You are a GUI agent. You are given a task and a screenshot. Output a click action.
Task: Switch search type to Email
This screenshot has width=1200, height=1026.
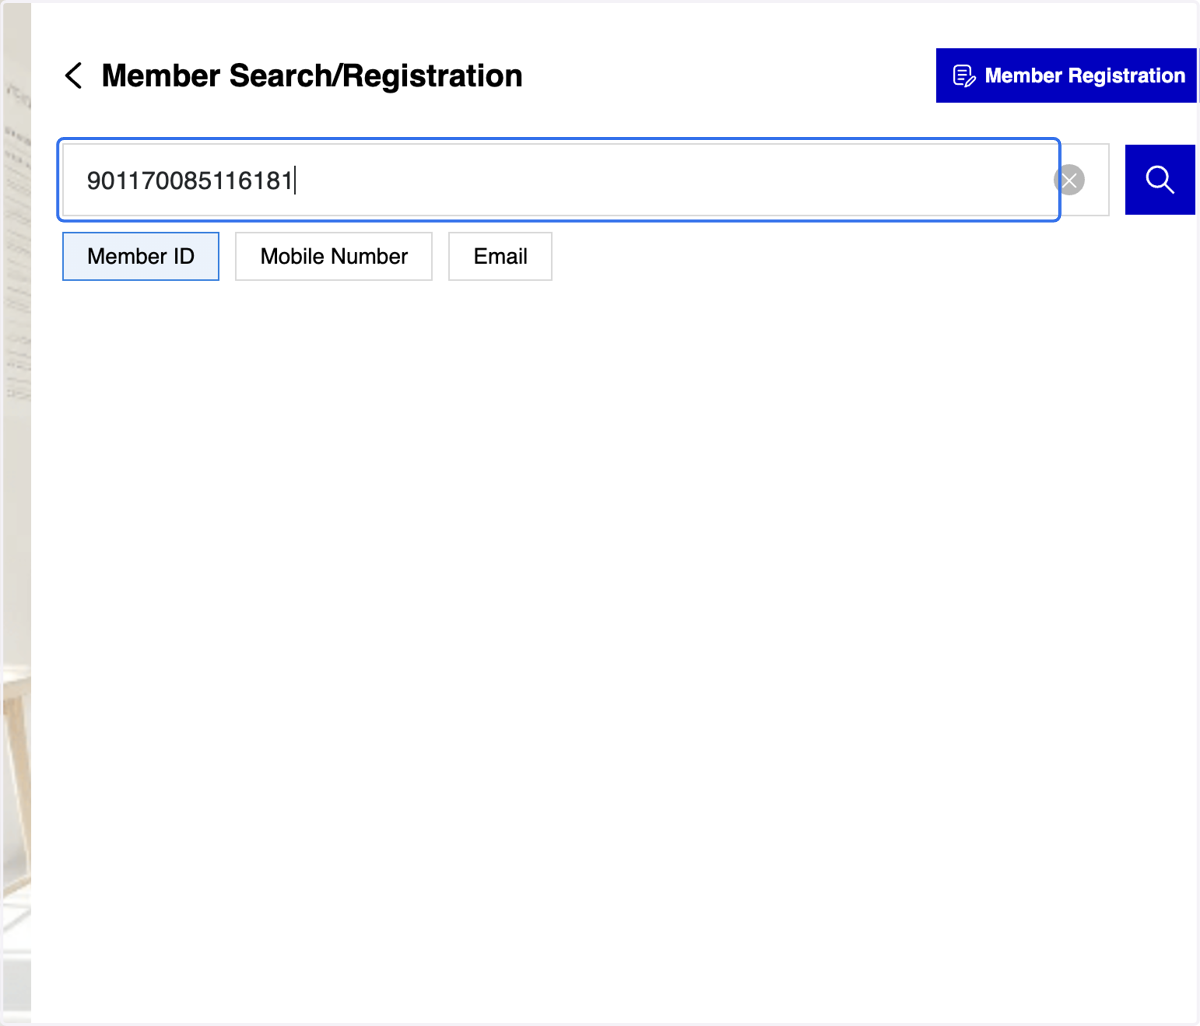tap(500, 257)
